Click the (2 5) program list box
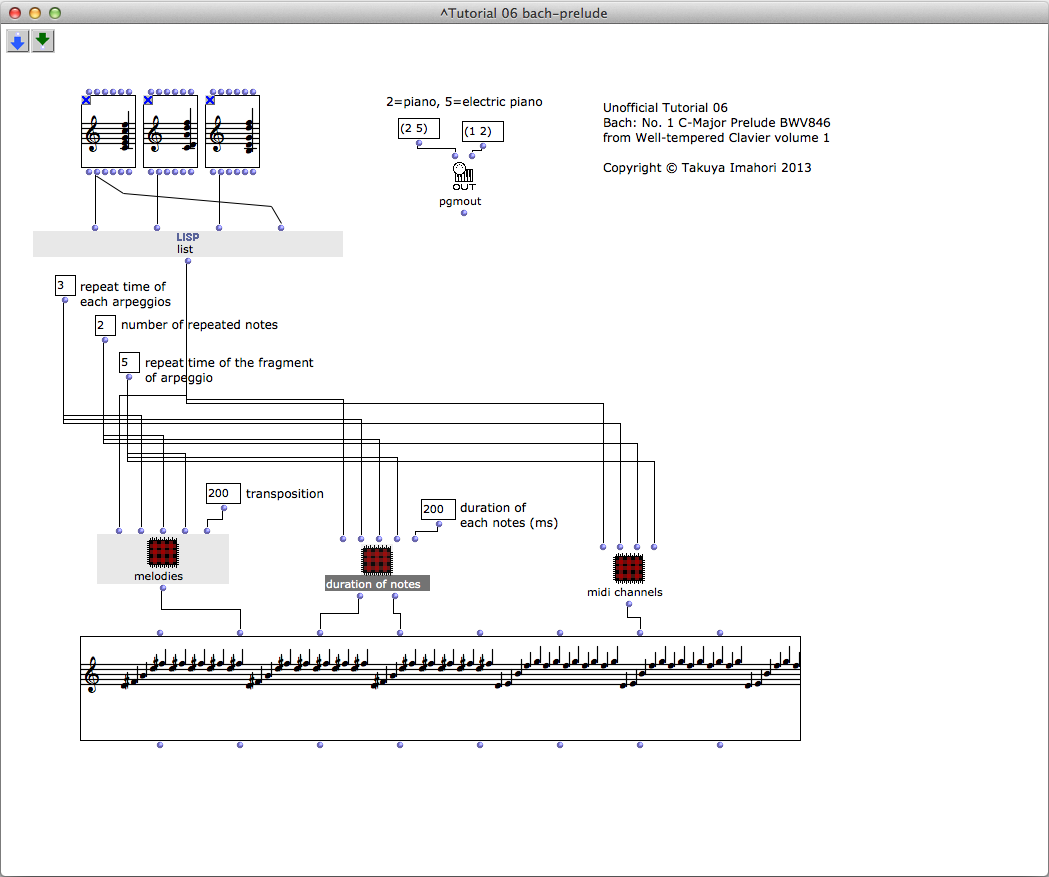The width and height of the screenshot is (1049, 877). (x=418, y=129)
